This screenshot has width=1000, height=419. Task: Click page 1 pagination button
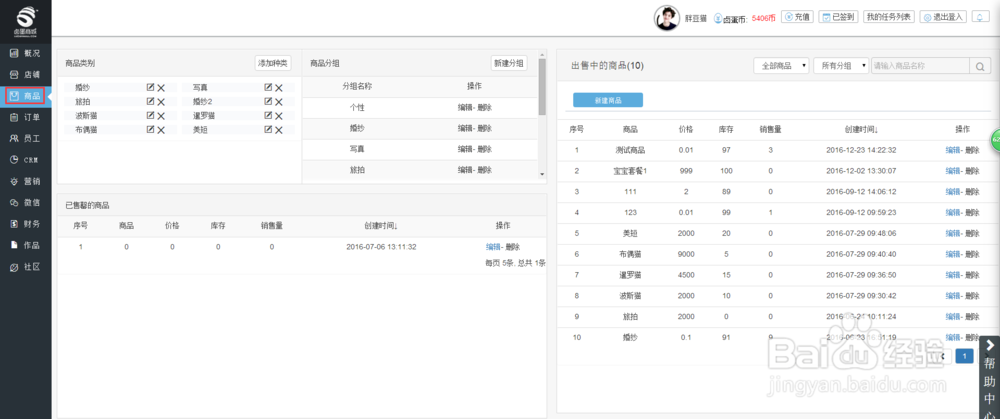point(965,356)
